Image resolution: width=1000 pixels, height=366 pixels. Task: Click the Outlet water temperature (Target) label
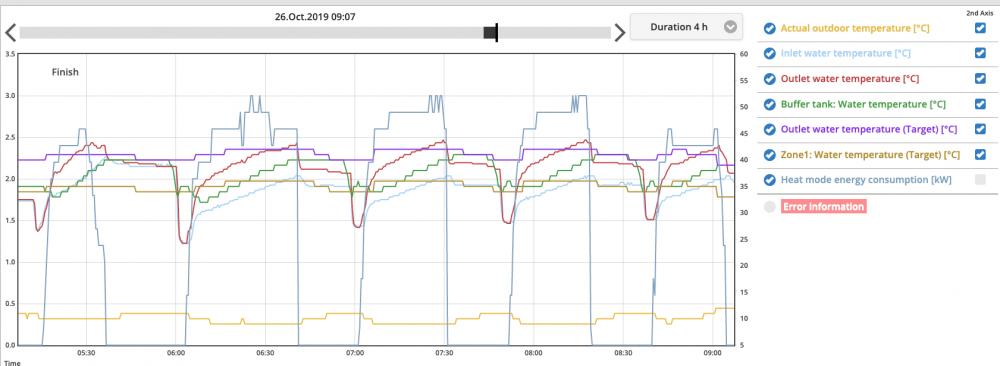[x=869, y=129]
